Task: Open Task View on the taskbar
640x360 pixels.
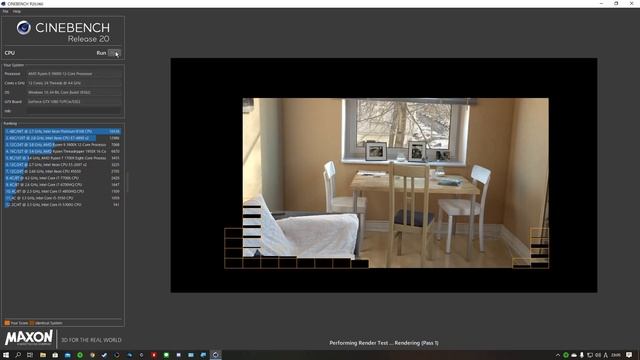Action: 30,355
